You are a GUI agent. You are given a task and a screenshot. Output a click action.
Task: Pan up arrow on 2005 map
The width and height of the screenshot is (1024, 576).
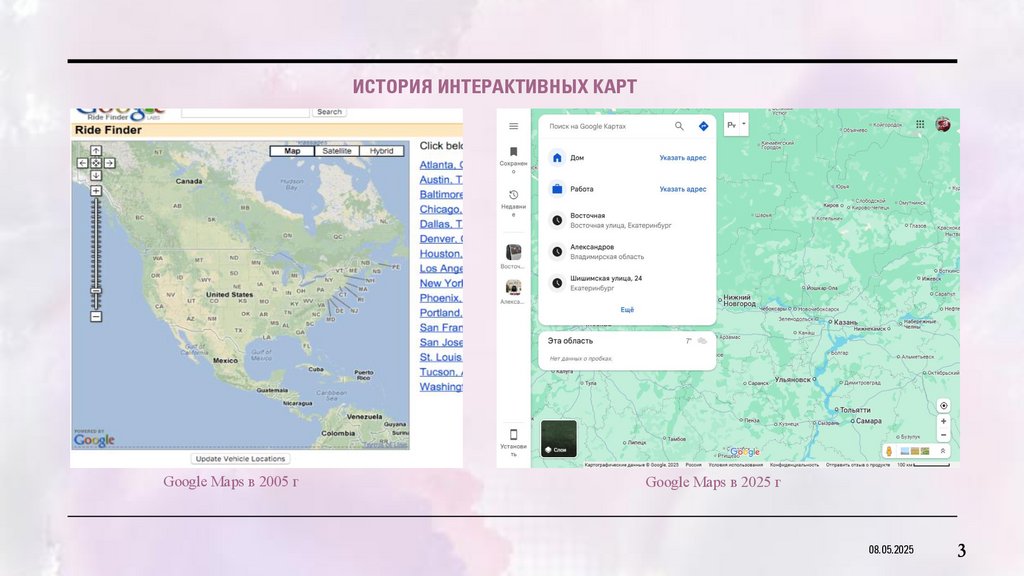click(x=96, y=150)
